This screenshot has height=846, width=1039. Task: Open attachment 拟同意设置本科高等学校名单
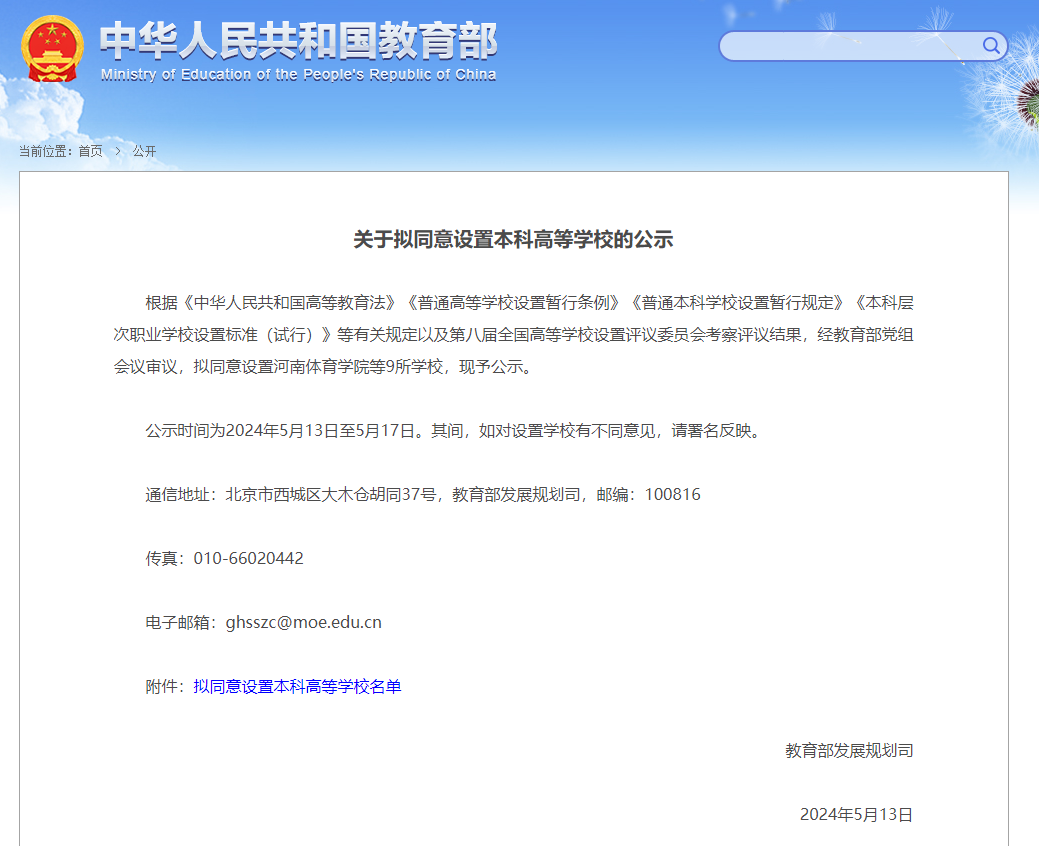297,686
